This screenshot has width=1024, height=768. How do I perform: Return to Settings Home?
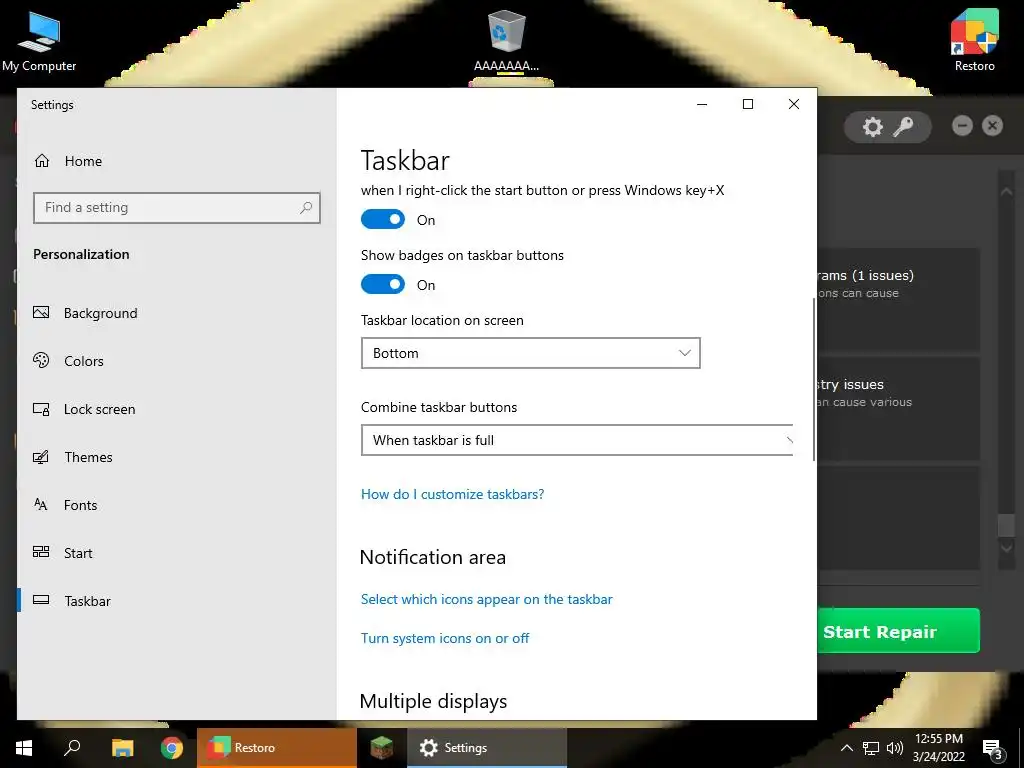(x=83, y=161)
